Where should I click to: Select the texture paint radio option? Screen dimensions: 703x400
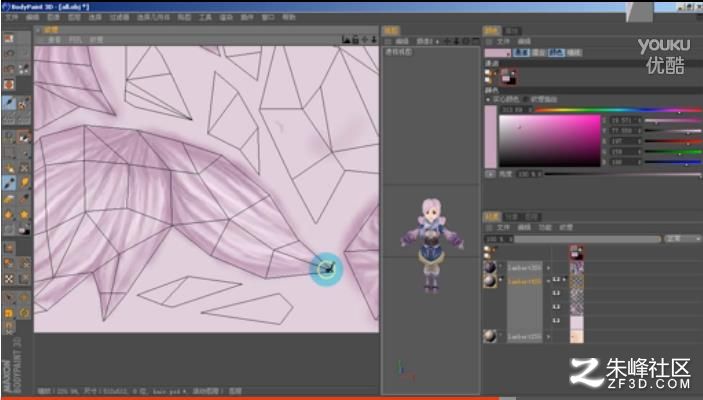click(526, 99)
